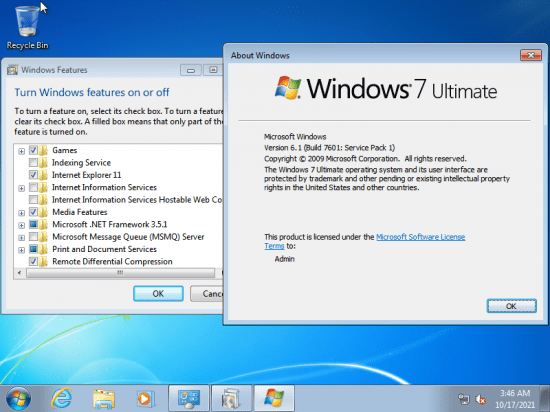Toggle the Print and Document Services checkbox
This screenshot has width=550, height=412.
(33, 249)
